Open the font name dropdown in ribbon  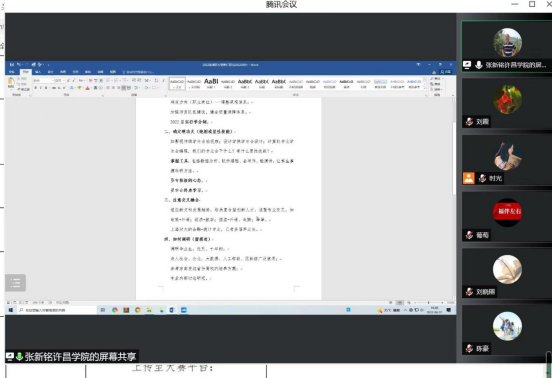coord(43,81)
